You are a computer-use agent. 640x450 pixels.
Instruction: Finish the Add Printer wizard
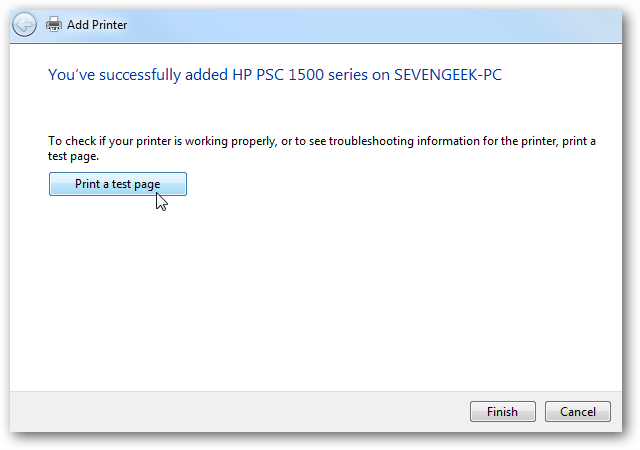coord(502,411)
